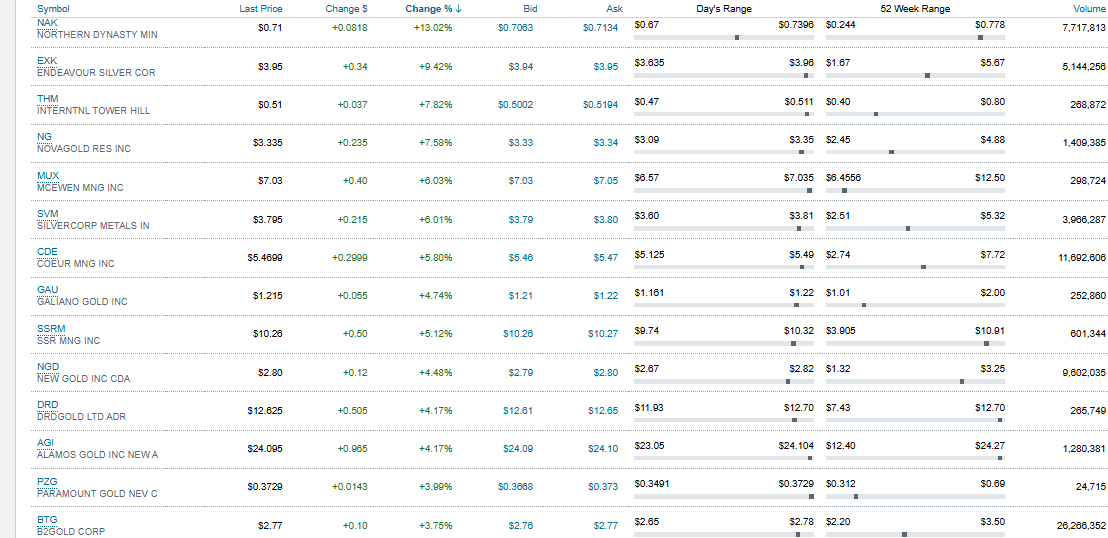Viewport: 1108px width, 538px height.
Task: Open EXK Endeavour Silver symbol link
Action: [47, 61]
